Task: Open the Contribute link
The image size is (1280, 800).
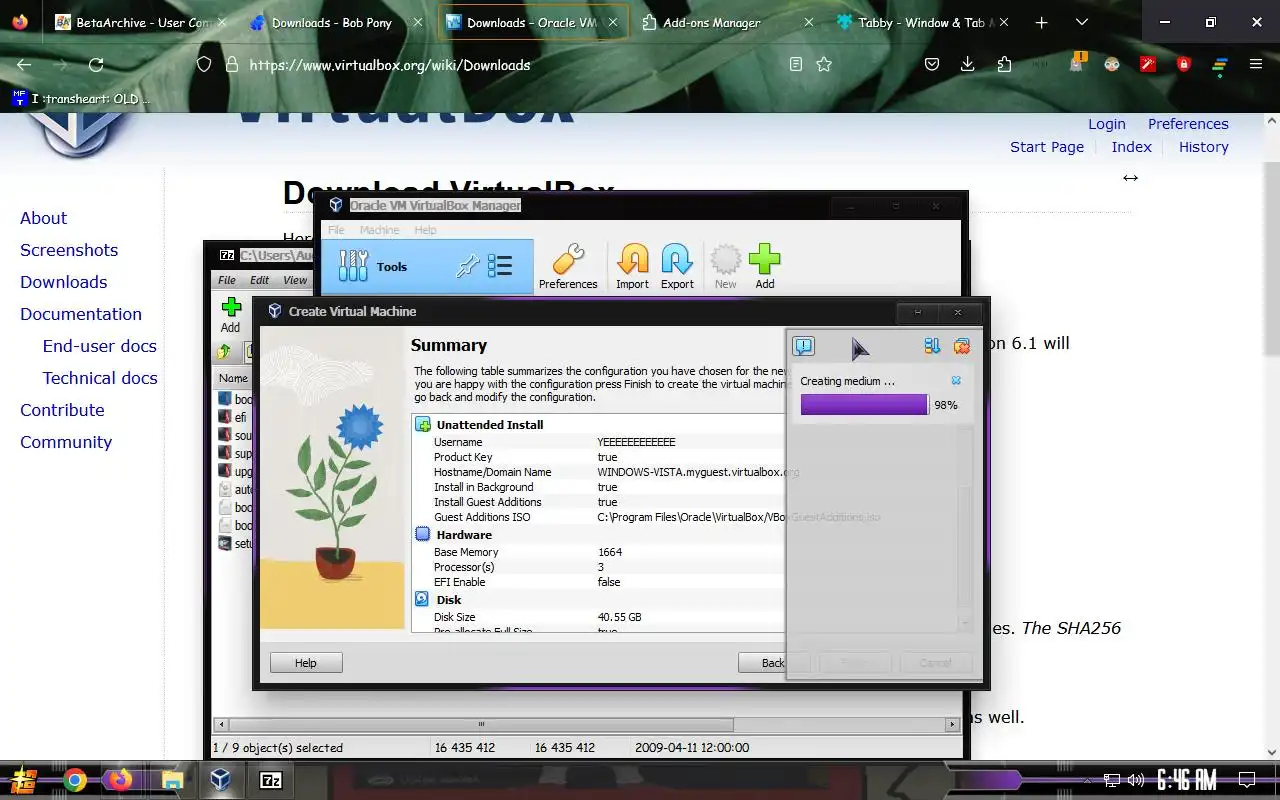Action: tap(62, 410)
